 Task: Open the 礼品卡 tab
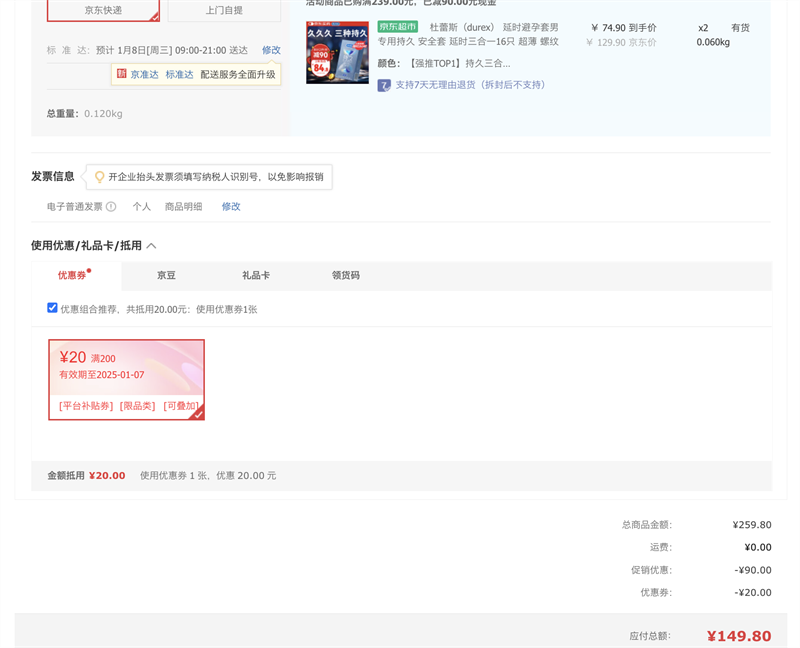point(256,276)
